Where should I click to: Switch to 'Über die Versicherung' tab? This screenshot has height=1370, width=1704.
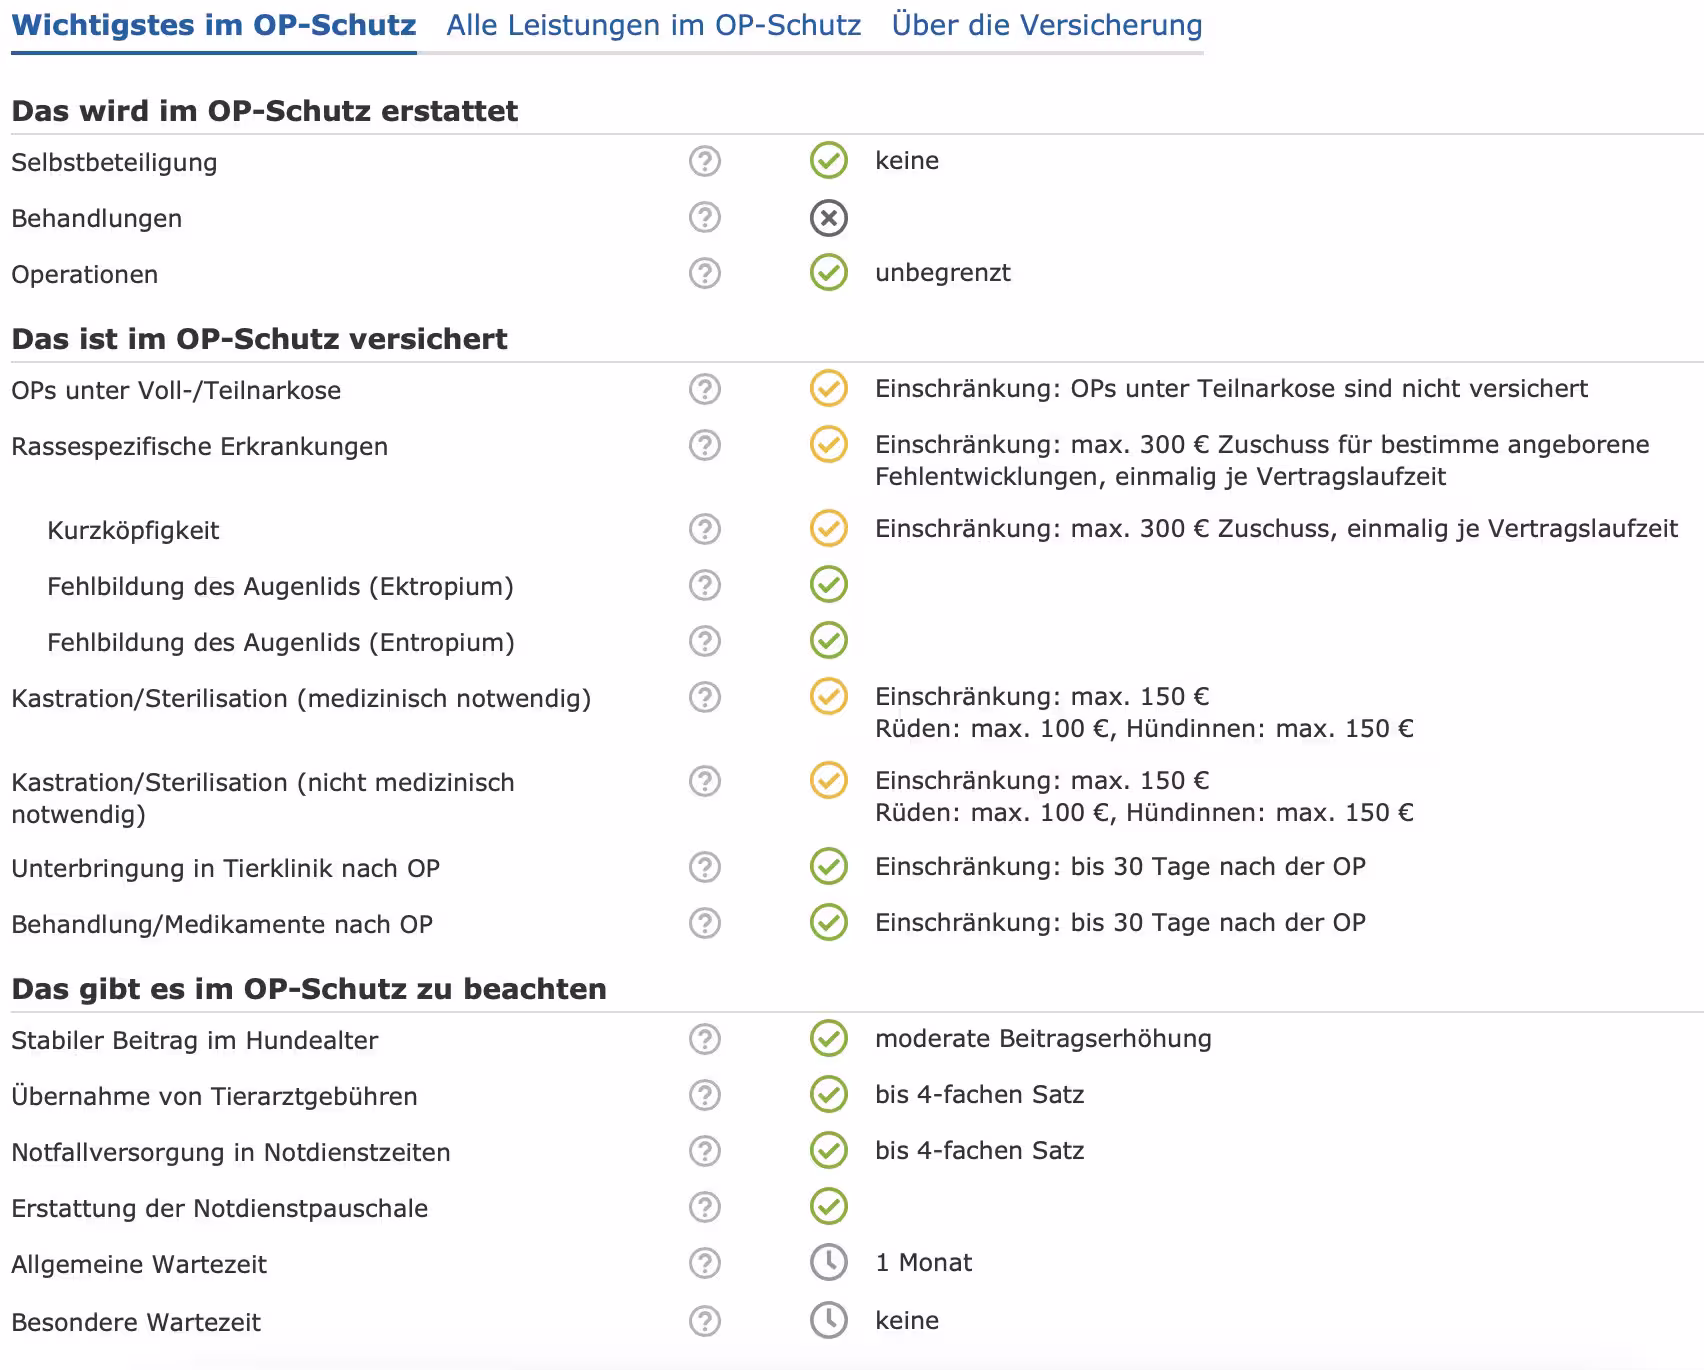pyautogui.click(x=1046, y=25)
